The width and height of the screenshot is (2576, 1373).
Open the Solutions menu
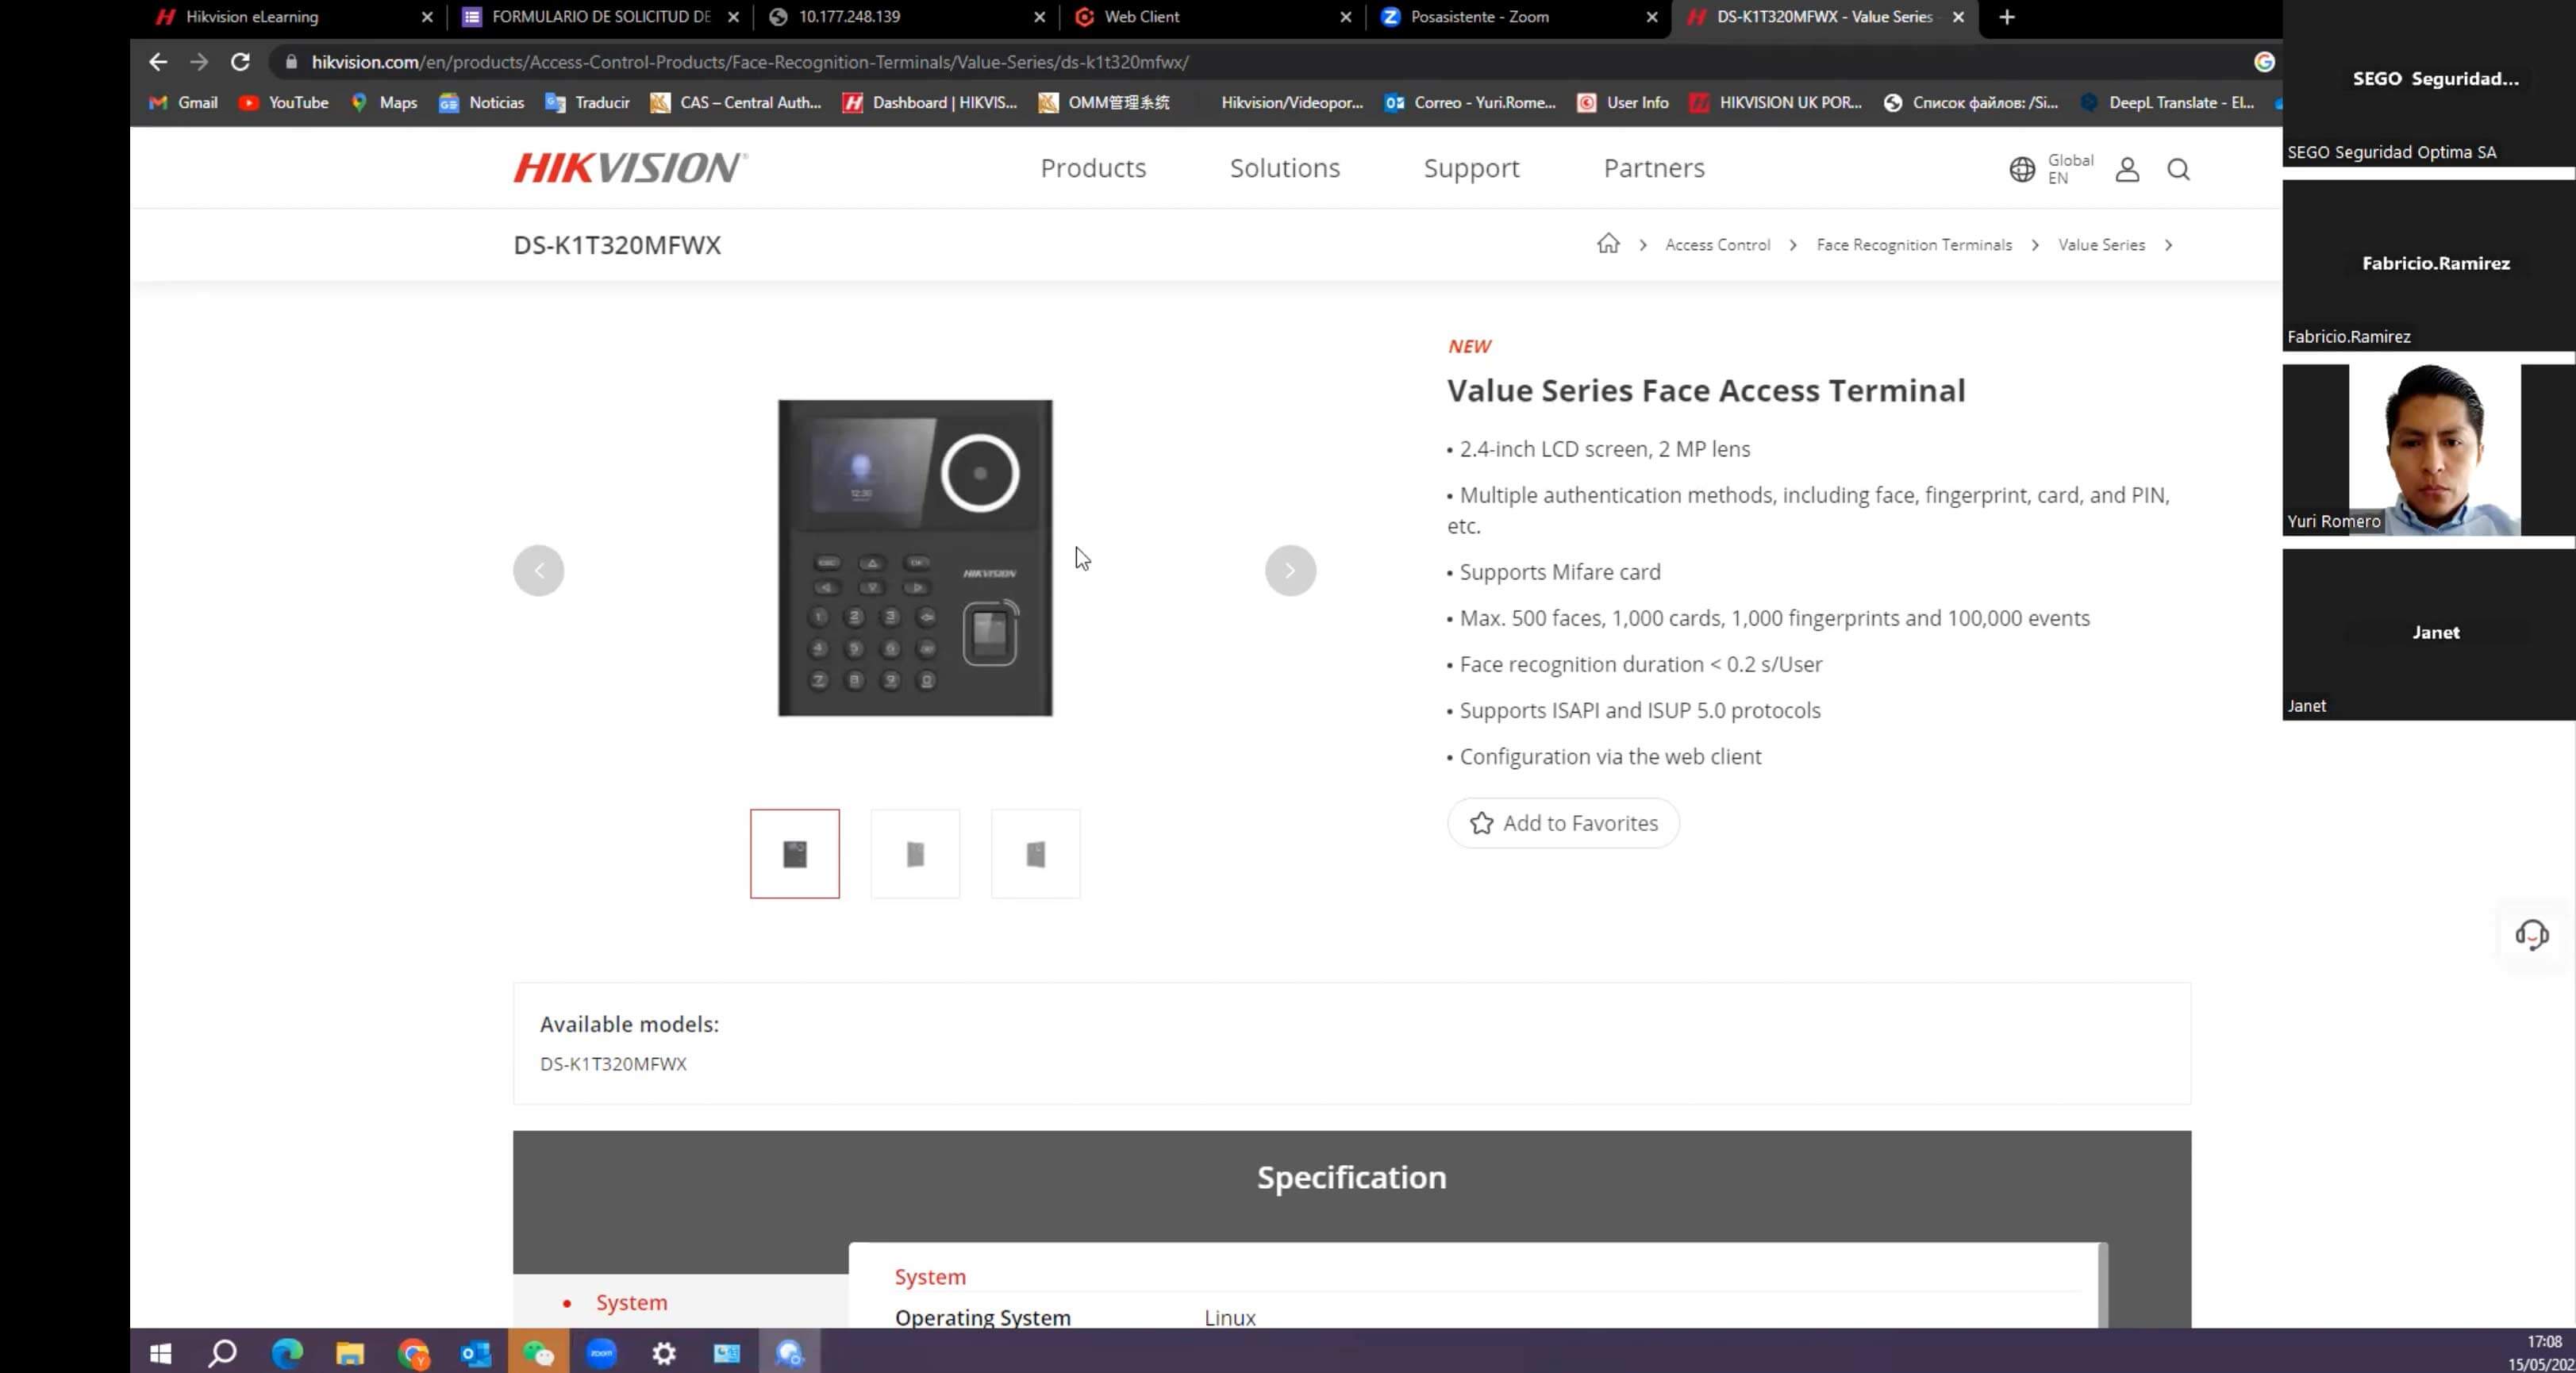1284,168
